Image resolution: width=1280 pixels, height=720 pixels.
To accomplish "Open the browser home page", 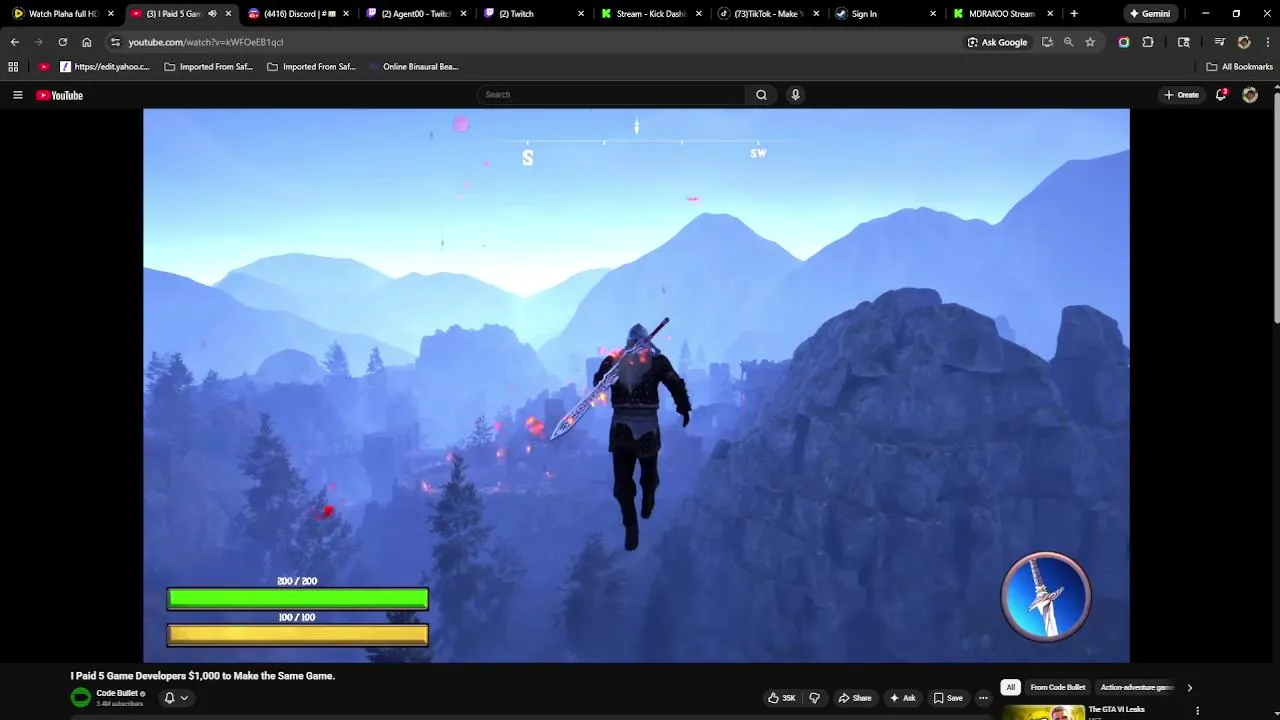I will tap(86, 42).
